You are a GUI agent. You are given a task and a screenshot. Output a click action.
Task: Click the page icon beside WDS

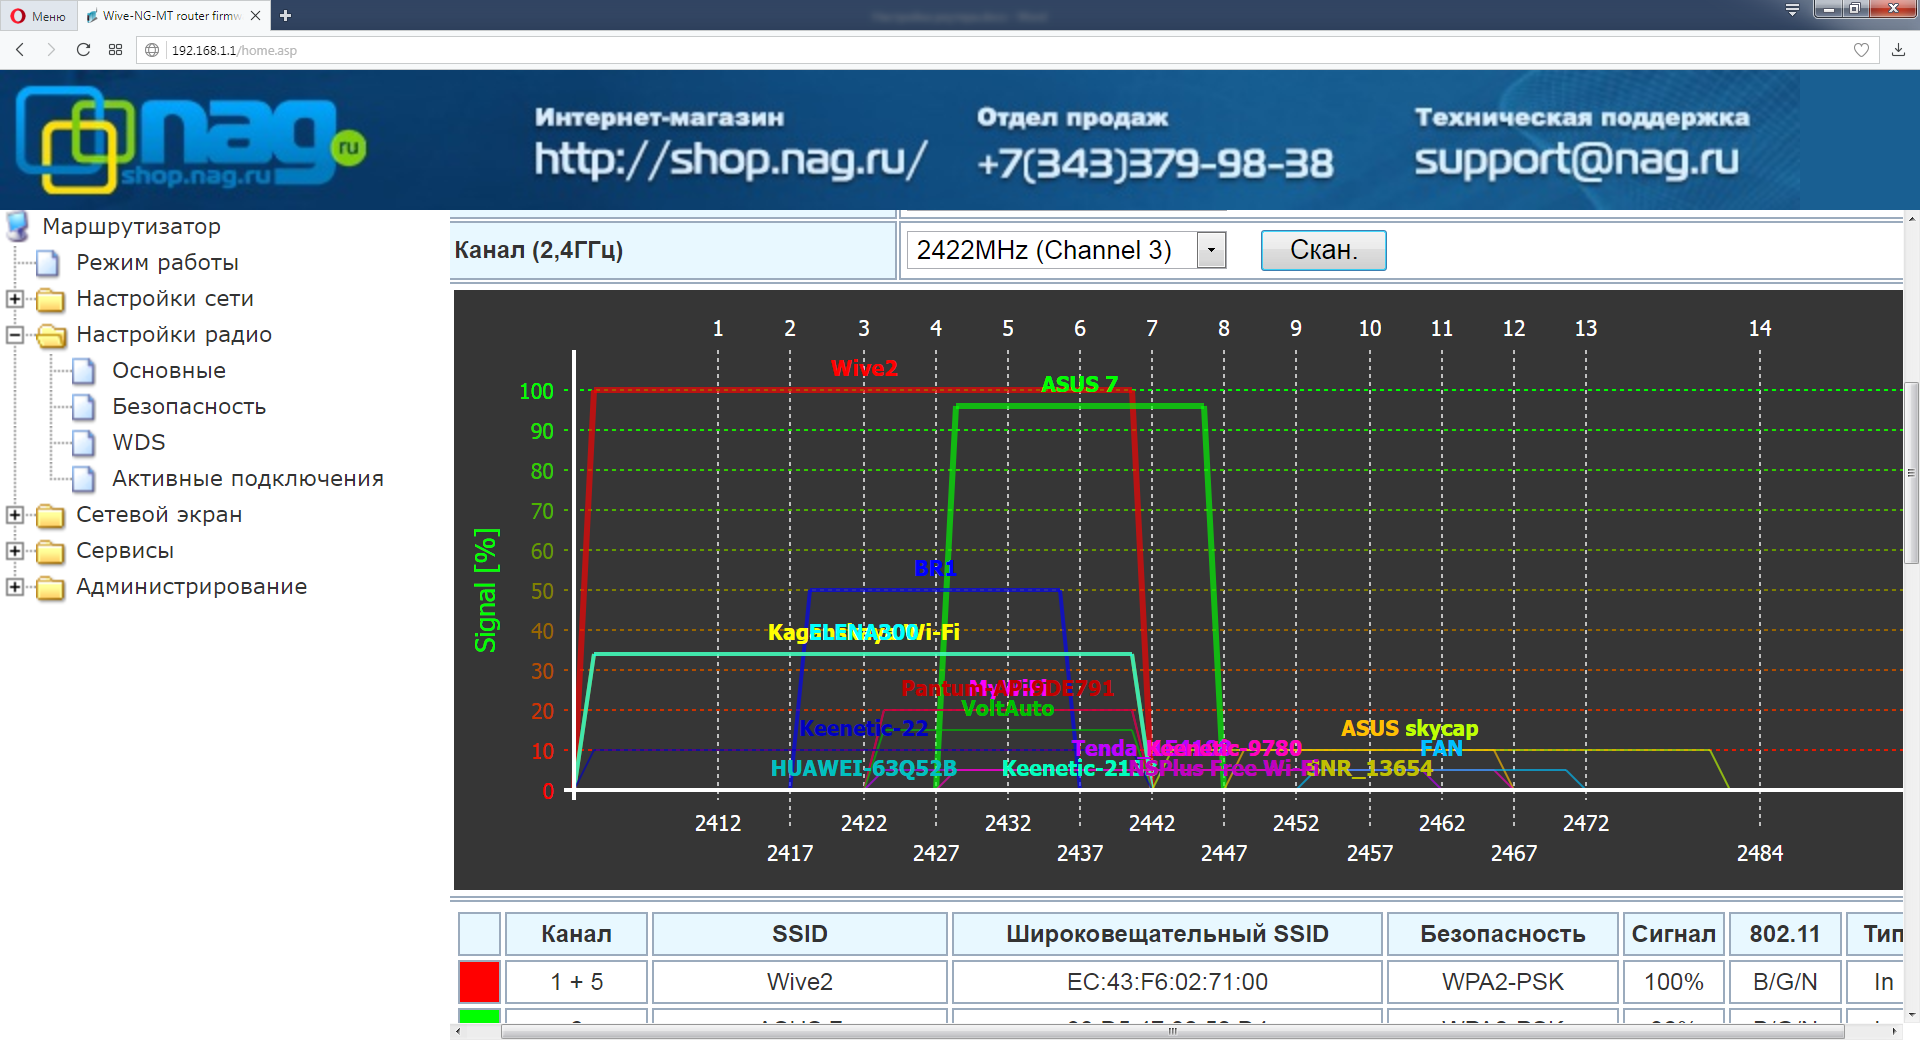coord(84,443)
